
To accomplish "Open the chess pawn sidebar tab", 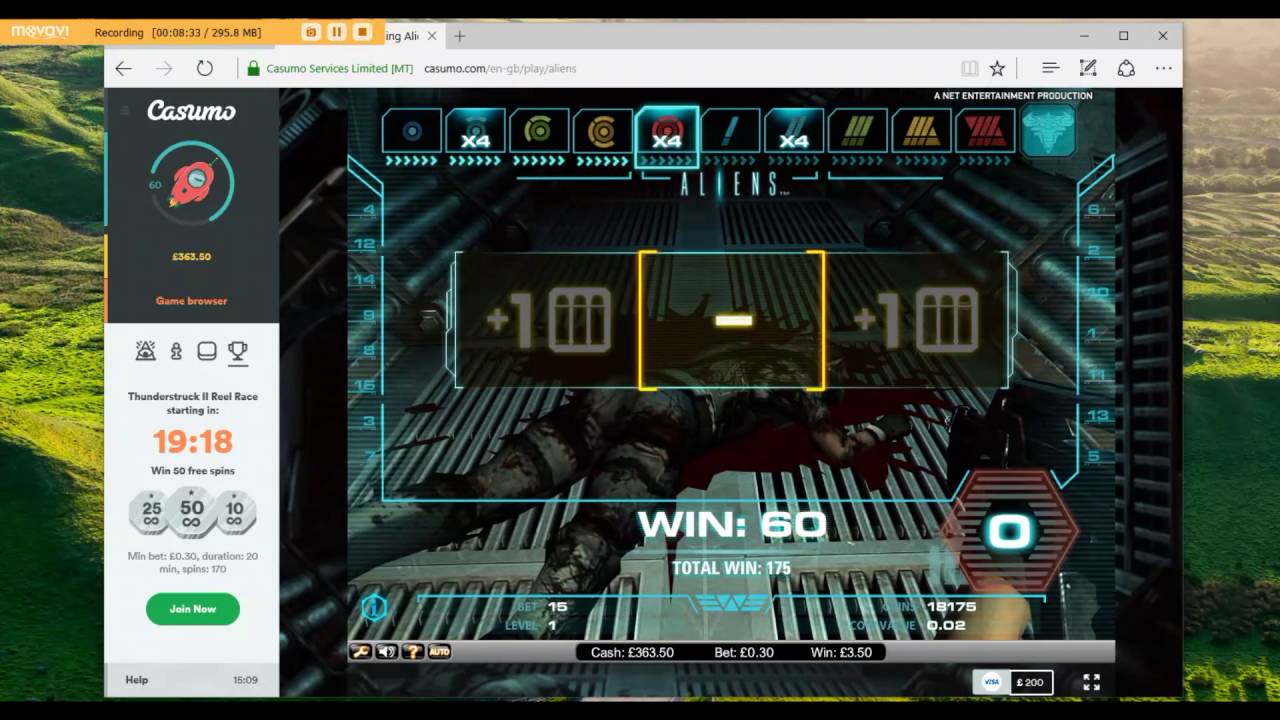I will tap(176, 351).
